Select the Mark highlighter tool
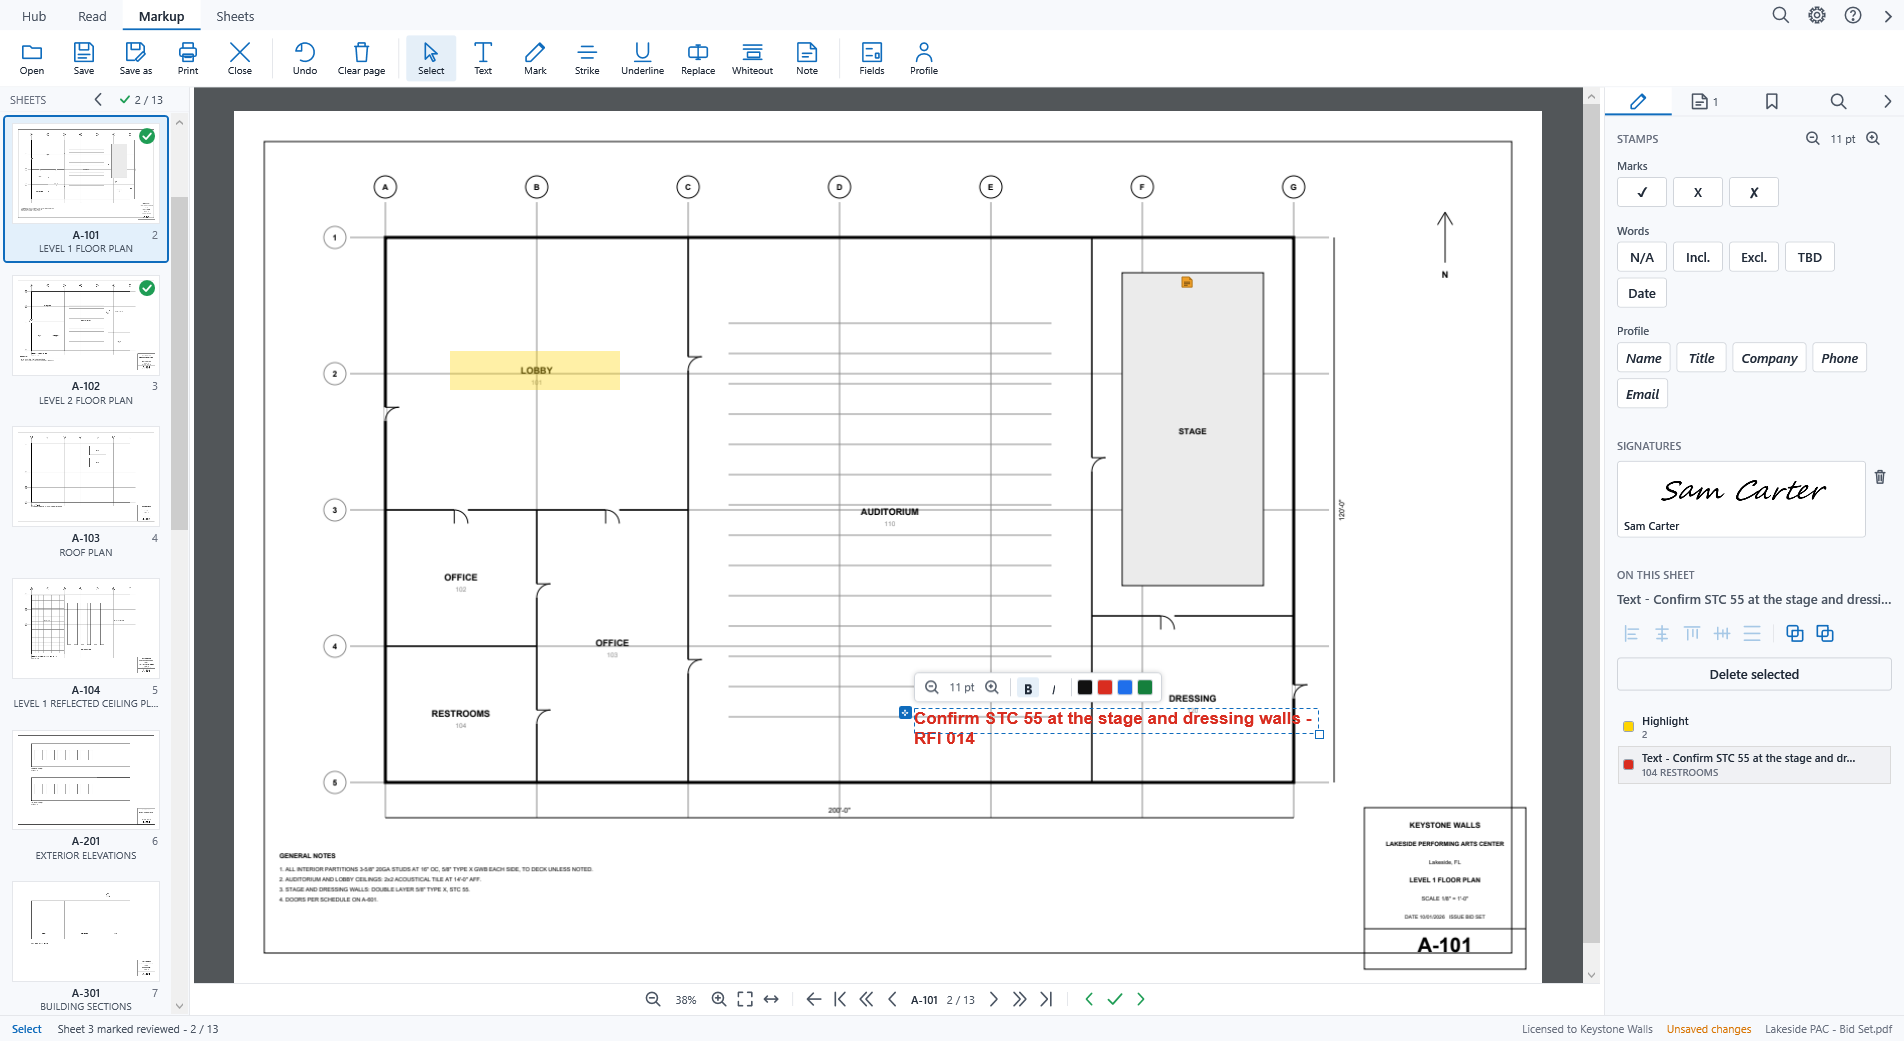Screen dimensions: 1904x1041 [x=535, y=58]
